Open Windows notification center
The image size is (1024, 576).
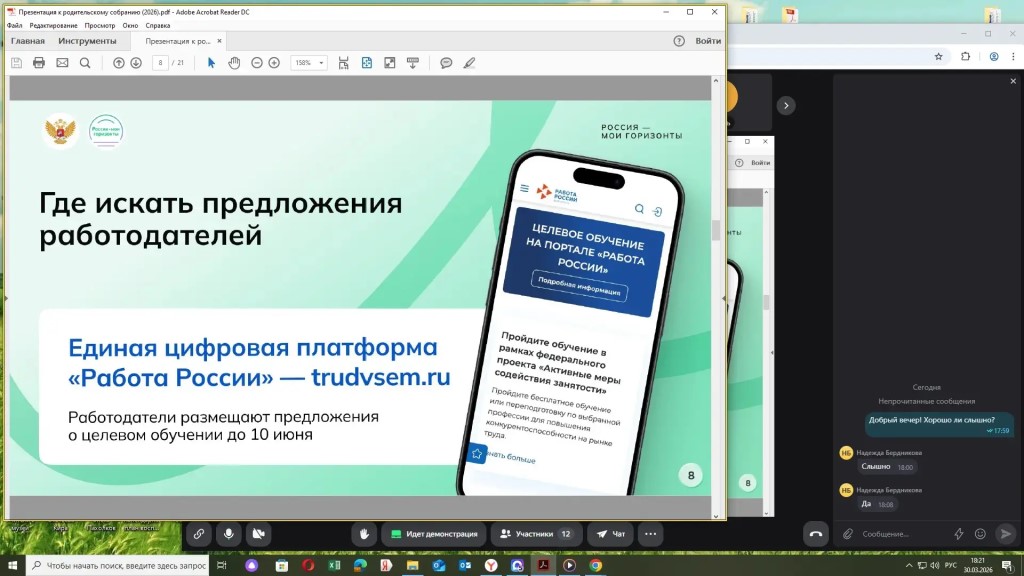point(1008,565)
